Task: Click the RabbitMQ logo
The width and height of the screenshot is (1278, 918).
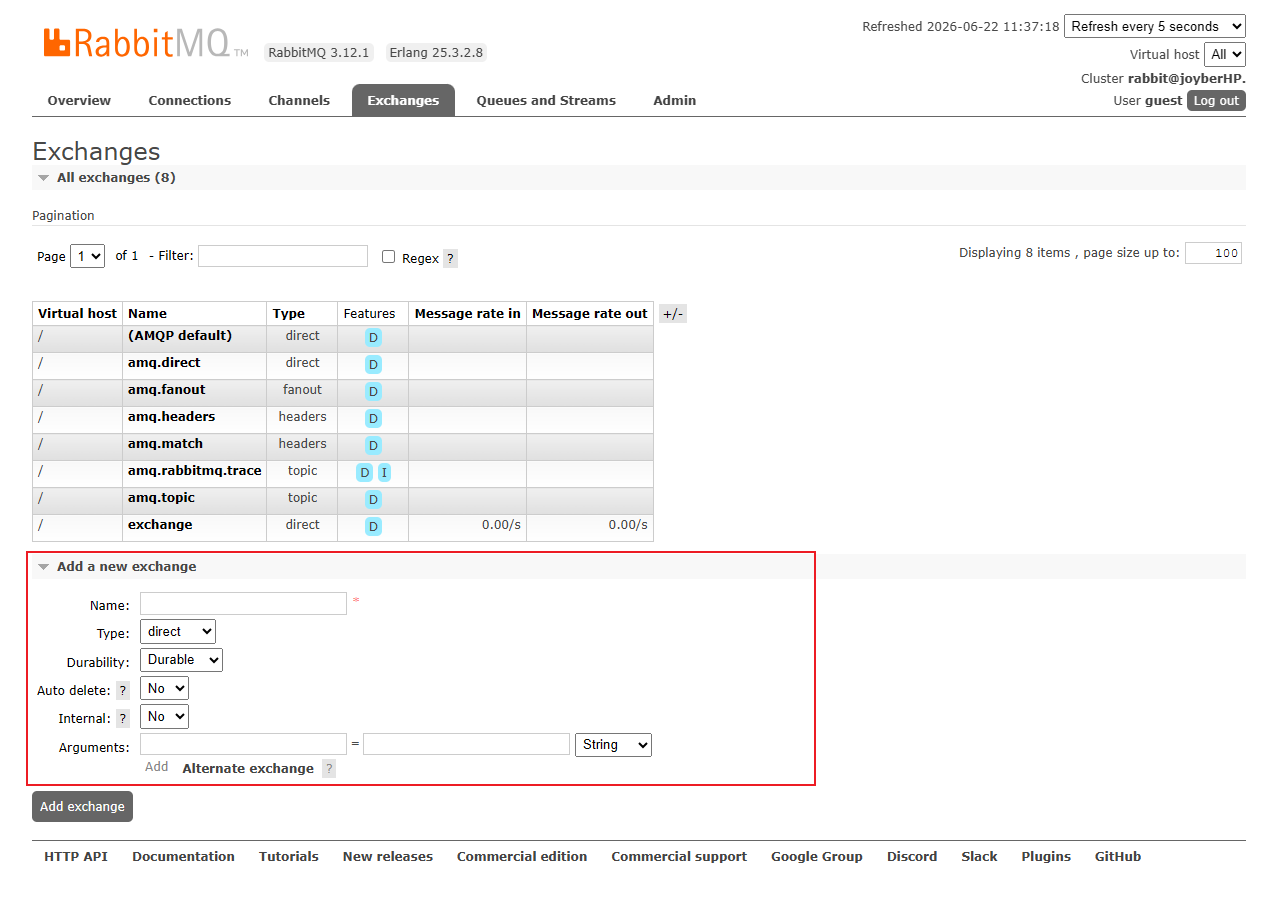Action: click(x=145, y=43)
